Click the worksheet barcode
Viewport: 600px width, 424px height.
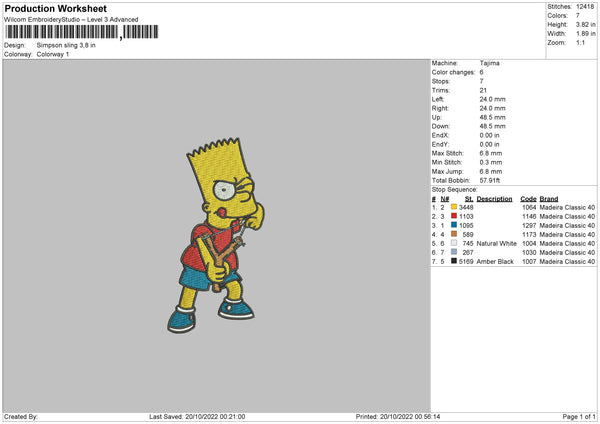[x=82, y=32]
